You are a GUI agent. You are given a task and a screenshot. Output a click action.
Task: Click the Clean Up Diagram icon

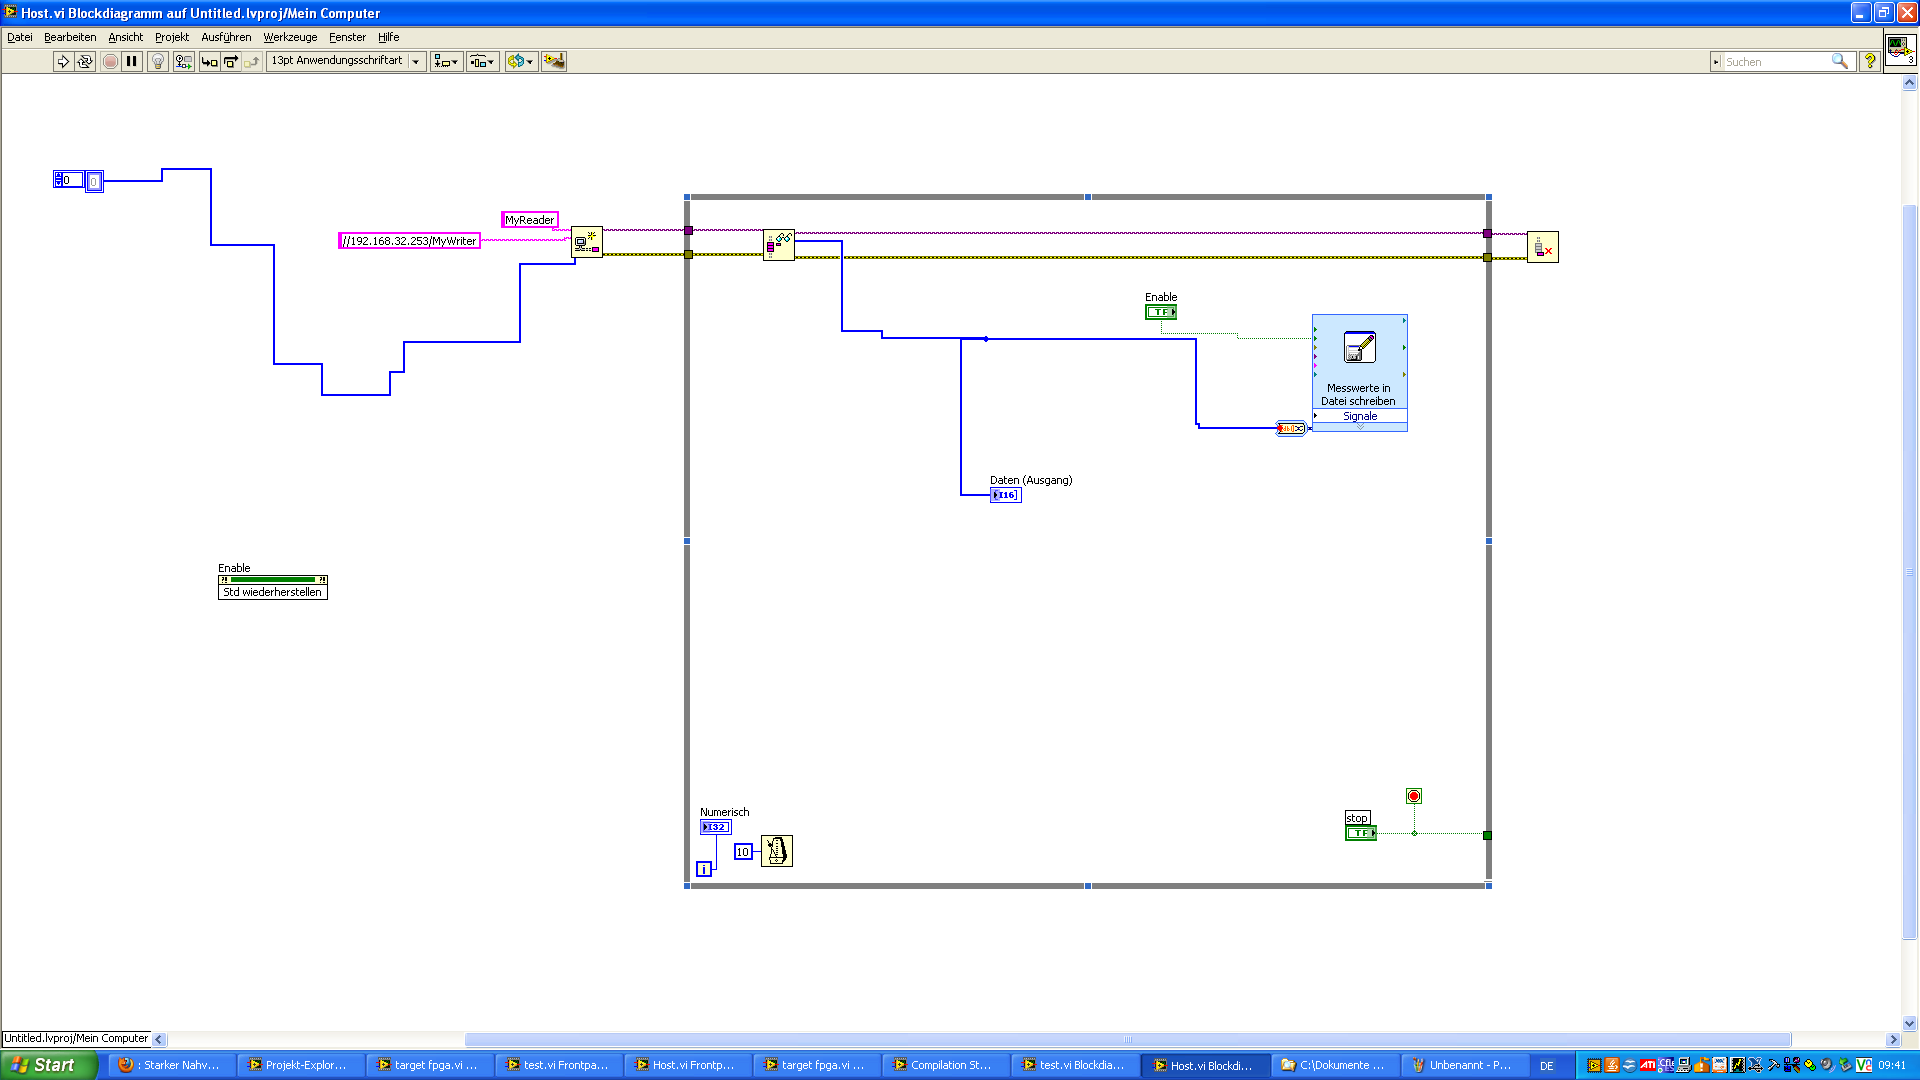553,62
